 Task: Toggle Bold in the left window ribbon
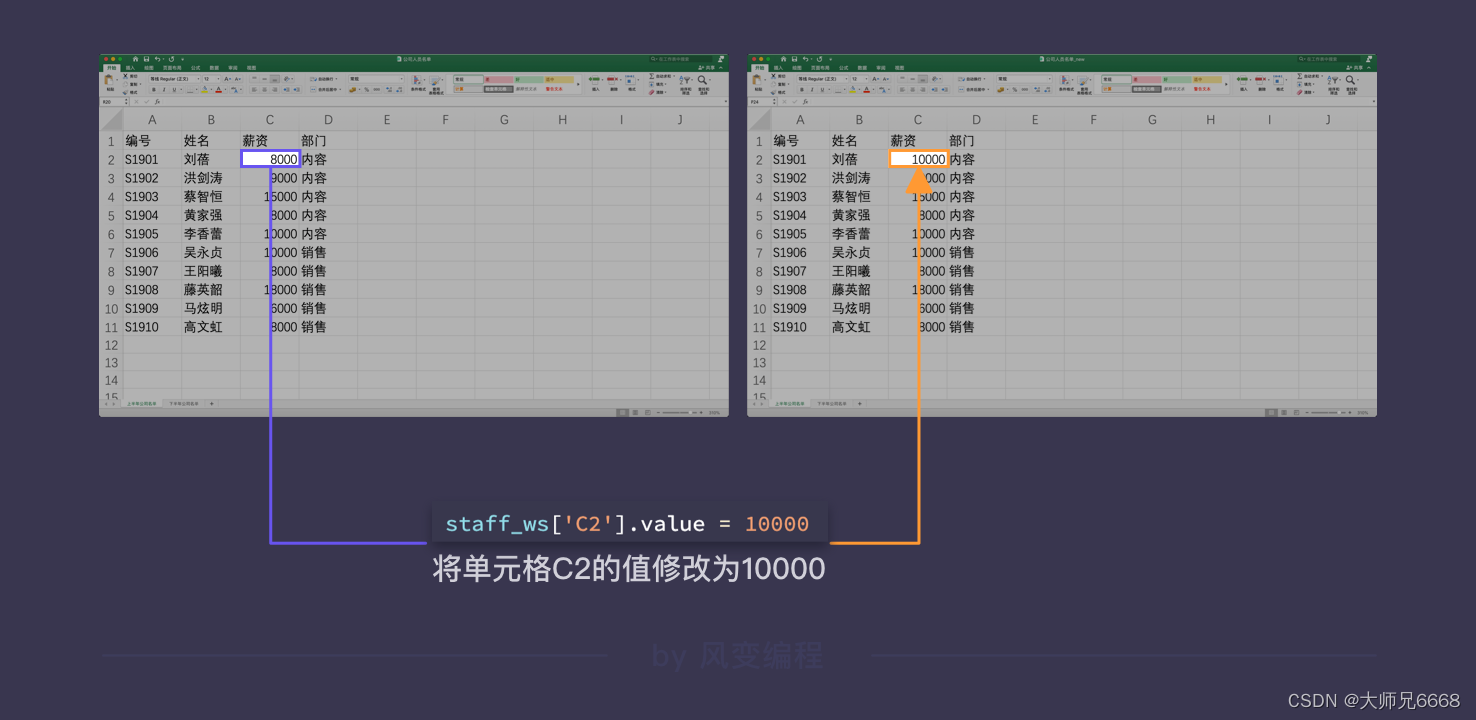pos(154,90)
